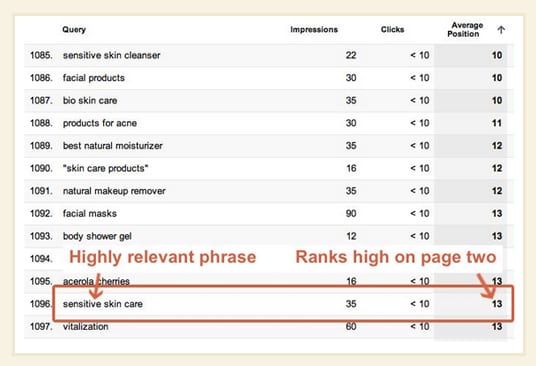Viewport: 536px width, 366px height.
Task: Open highlighted 'sensitive skin care' query
Action: 103,304
